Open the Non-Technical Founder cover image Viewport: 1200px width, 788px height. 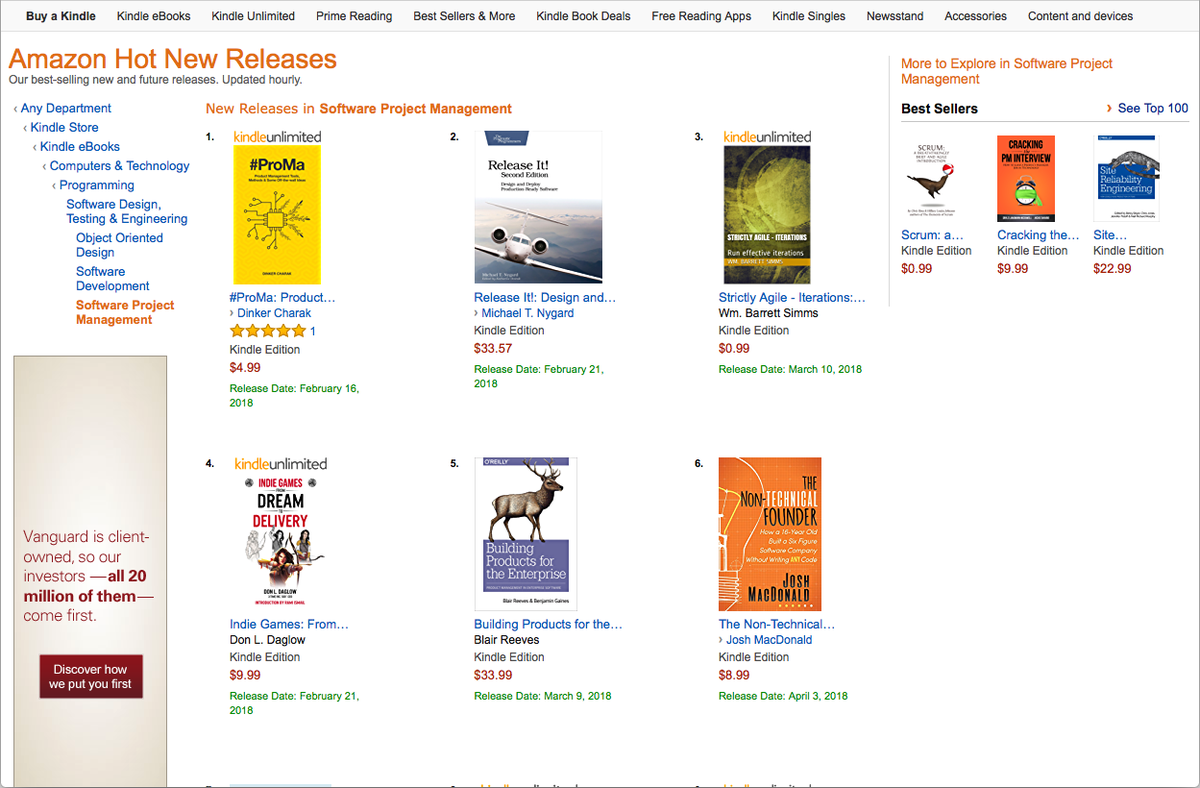click(769, 534)
